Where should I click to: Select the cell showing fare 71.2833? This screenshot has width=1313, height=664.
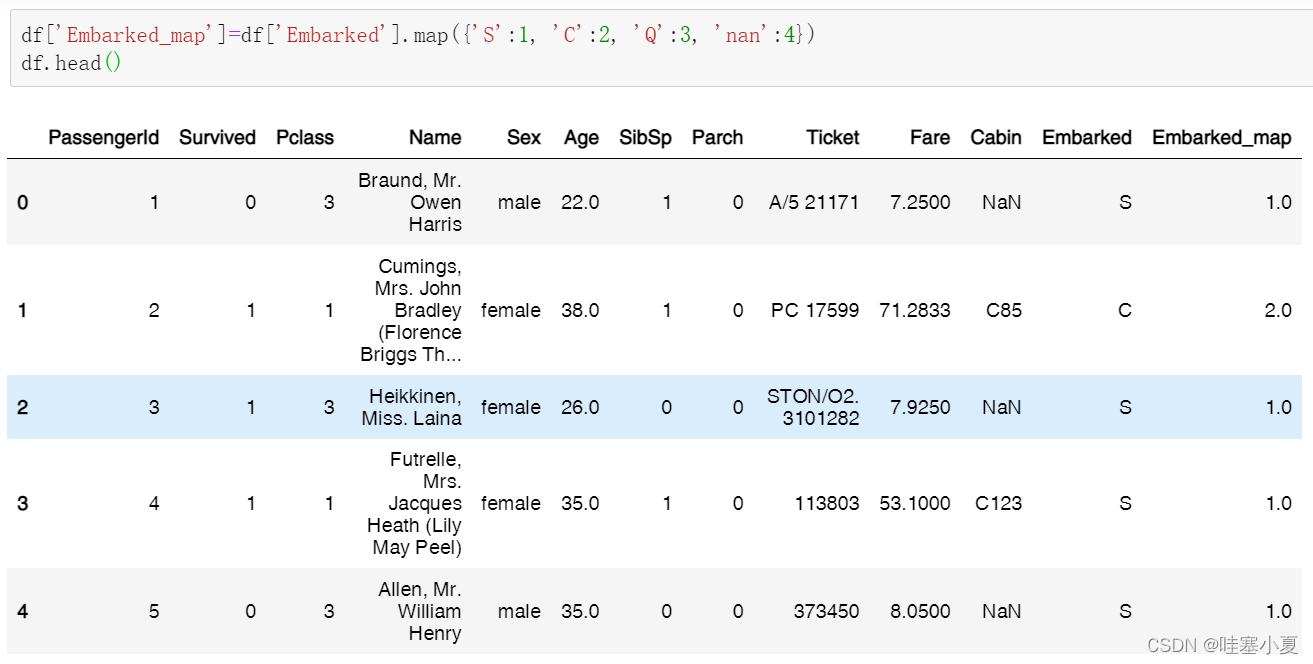tap(916, 310)
